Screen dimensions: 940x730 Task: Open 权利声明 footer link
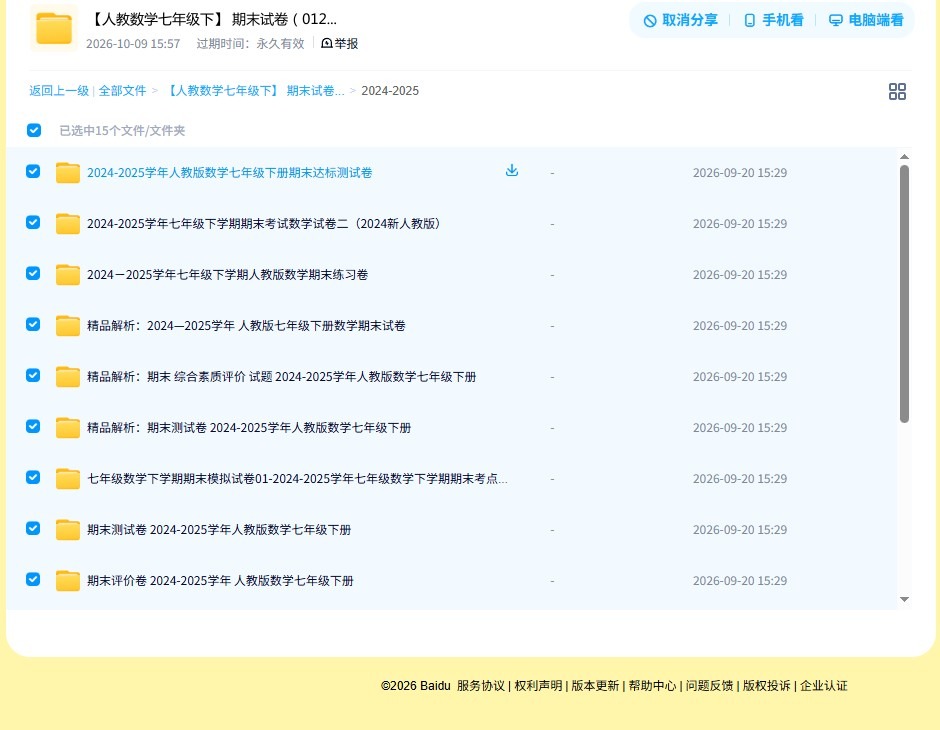[x=538, y=686]
